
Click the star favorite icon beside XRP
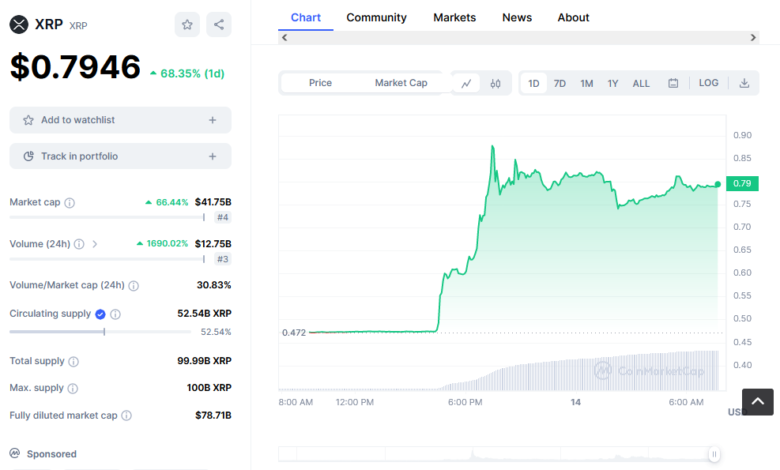(187, 25)
